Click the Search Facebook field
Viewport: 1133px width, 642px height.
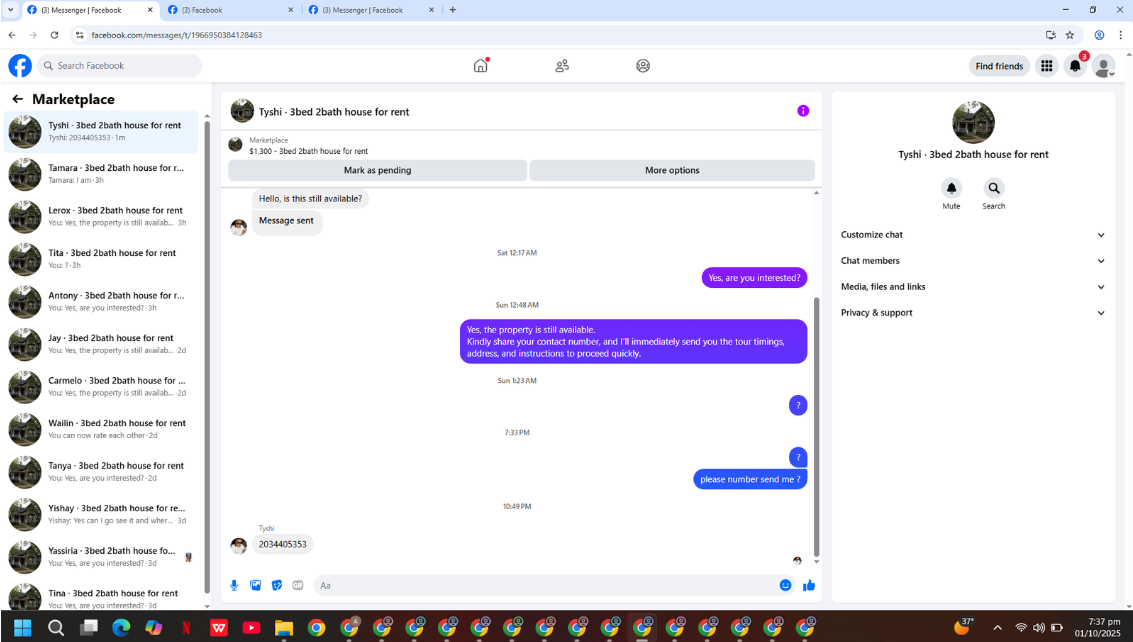[119, 66]
